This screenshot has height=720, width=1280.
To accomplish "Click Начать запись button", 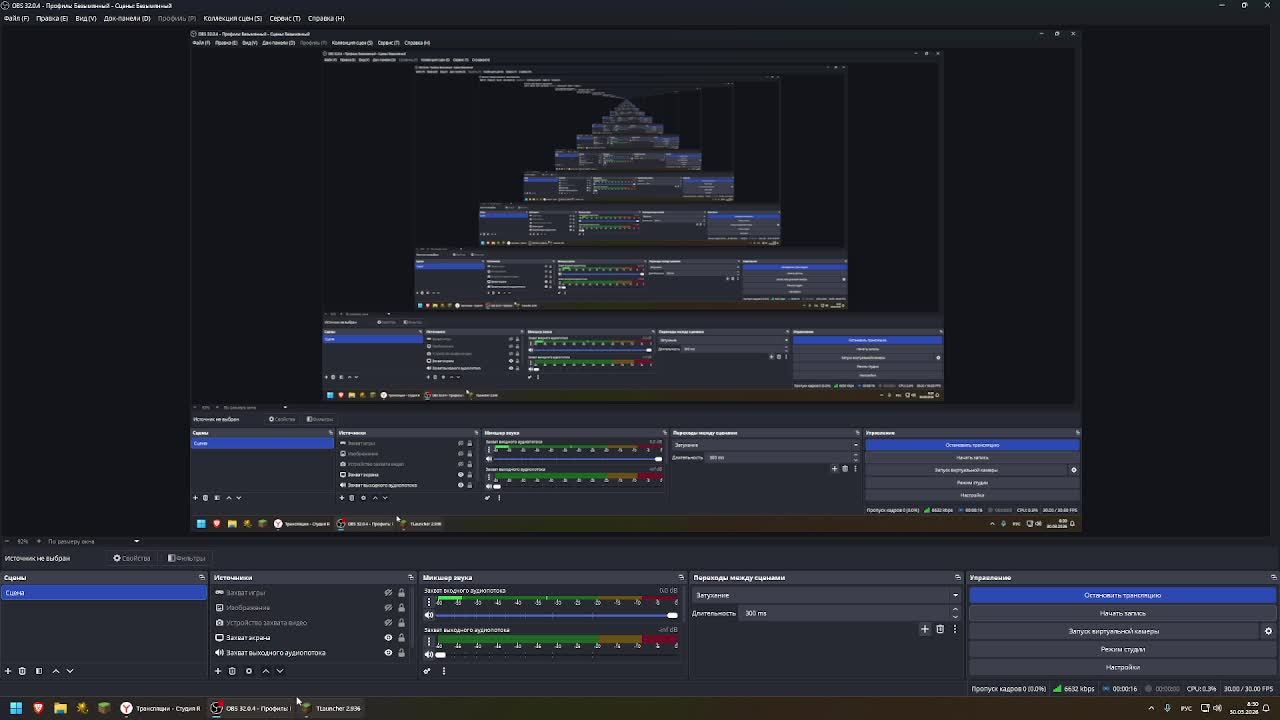I will click(x=1122, y=613).
